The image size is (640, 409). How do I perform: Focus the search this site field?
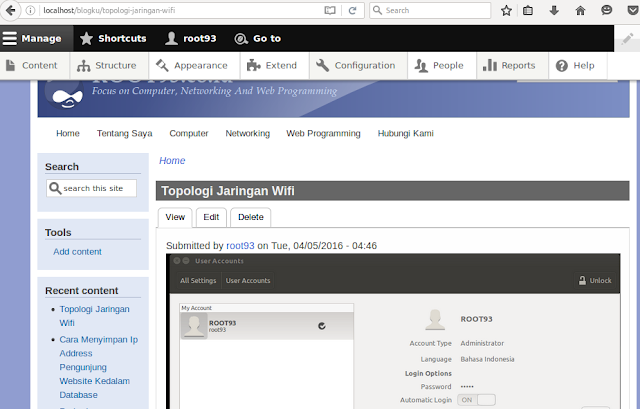coord(91,188)
